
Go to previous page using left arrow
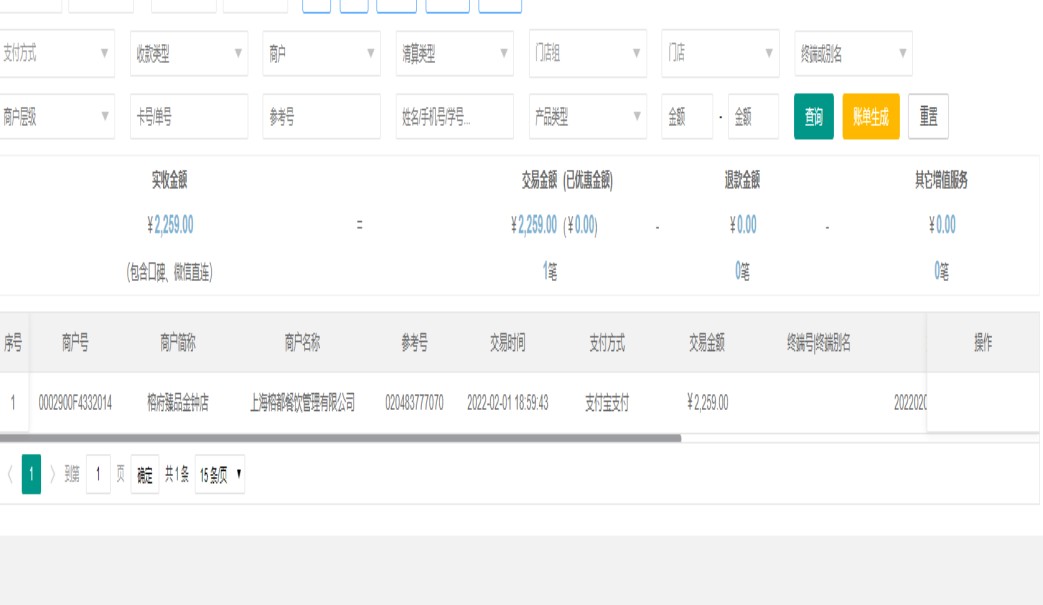(x=10, y=475)
